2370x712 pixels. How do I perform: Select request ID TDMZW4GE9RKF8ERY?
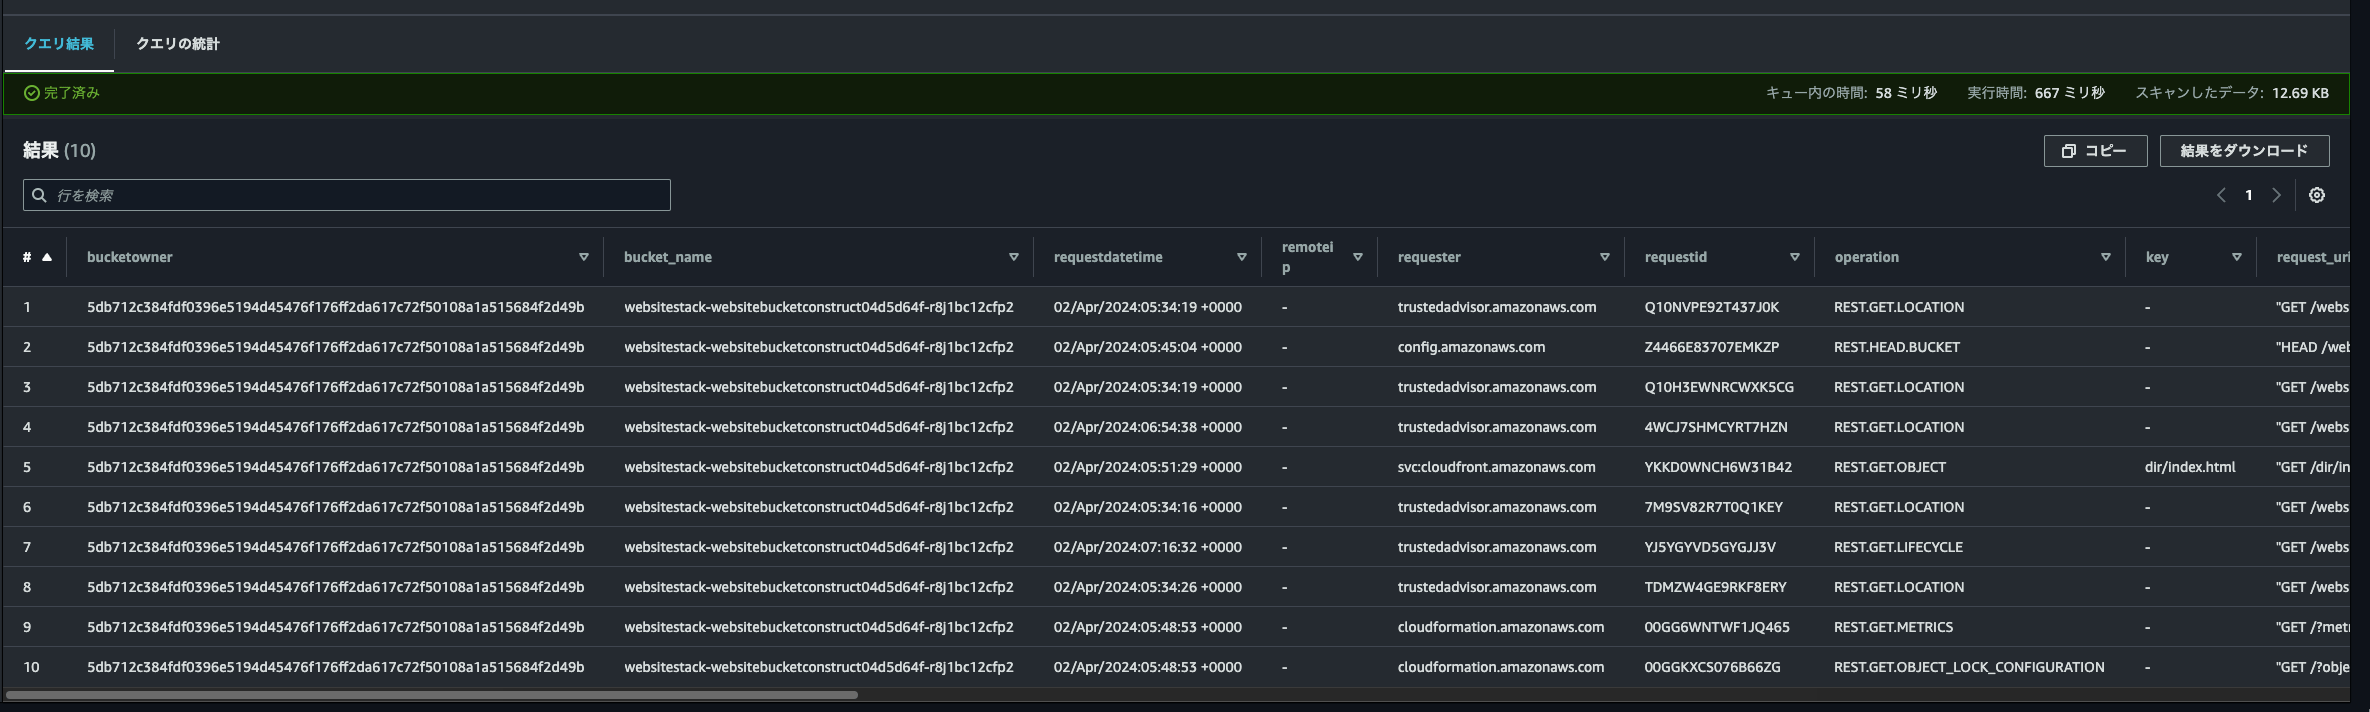1715,587
